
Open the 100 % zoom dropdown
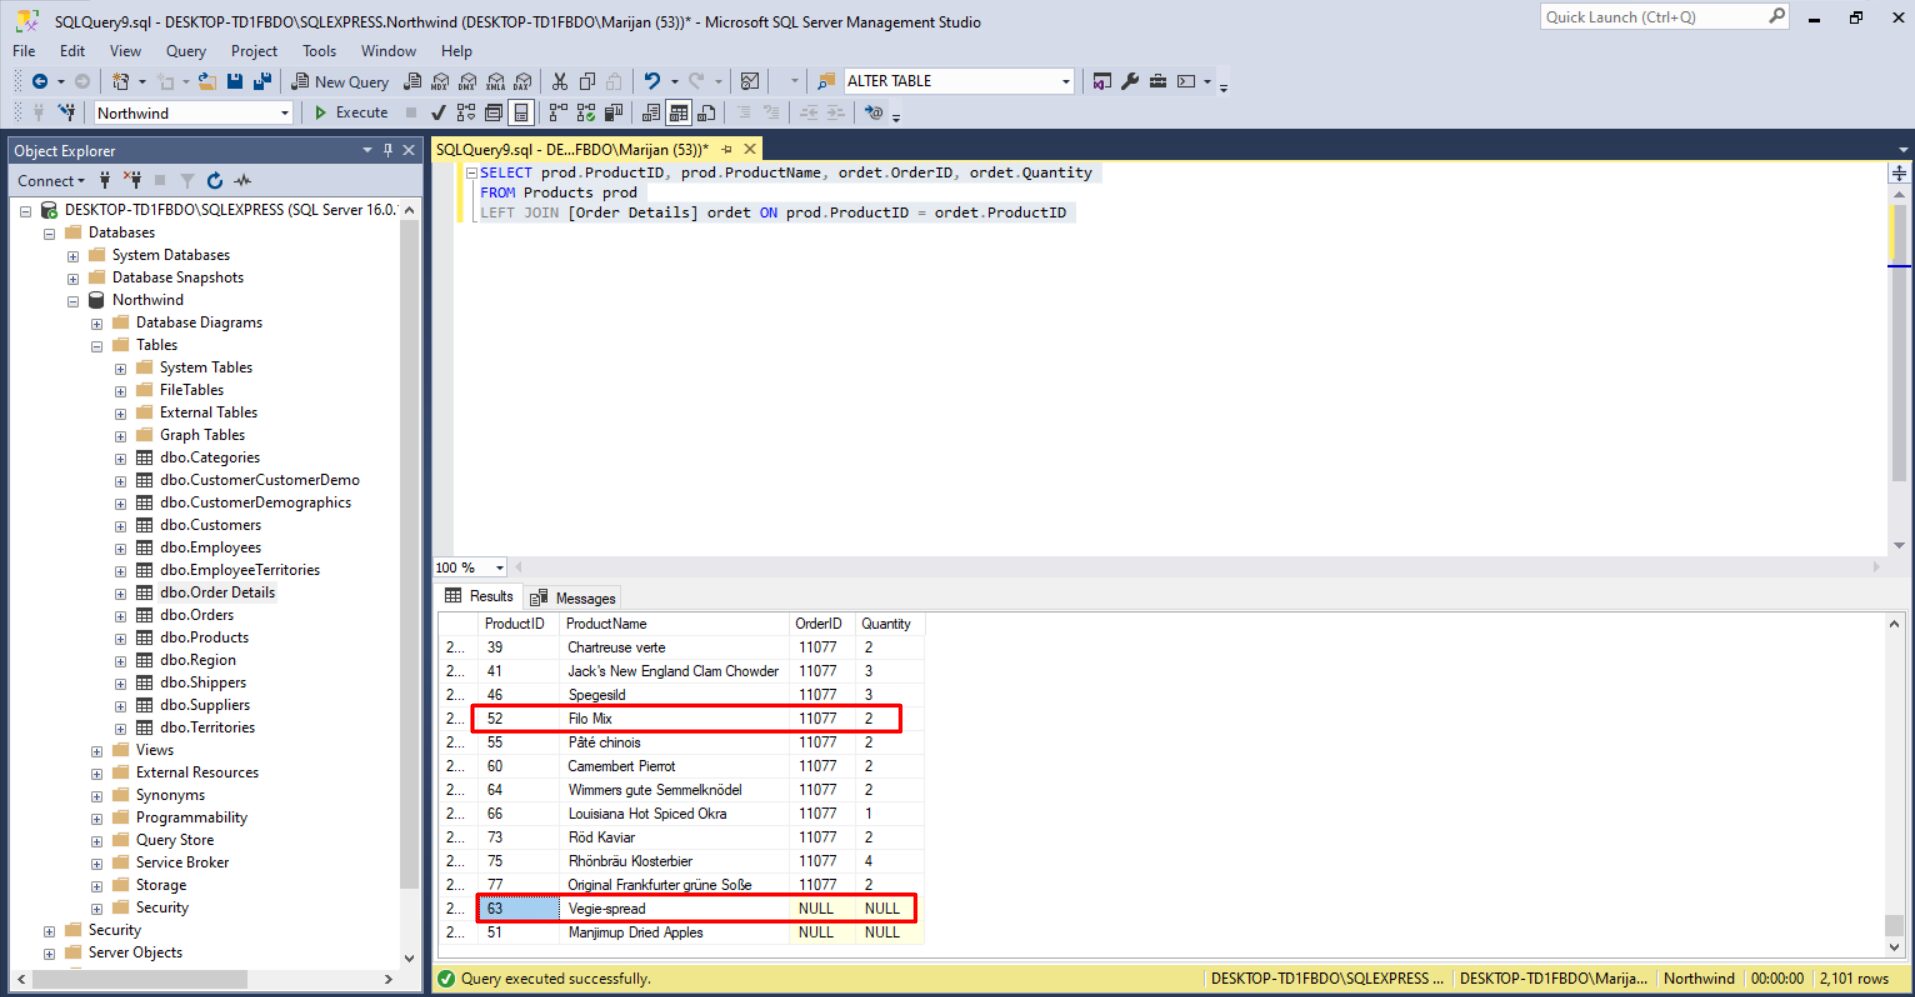[500, 567]
